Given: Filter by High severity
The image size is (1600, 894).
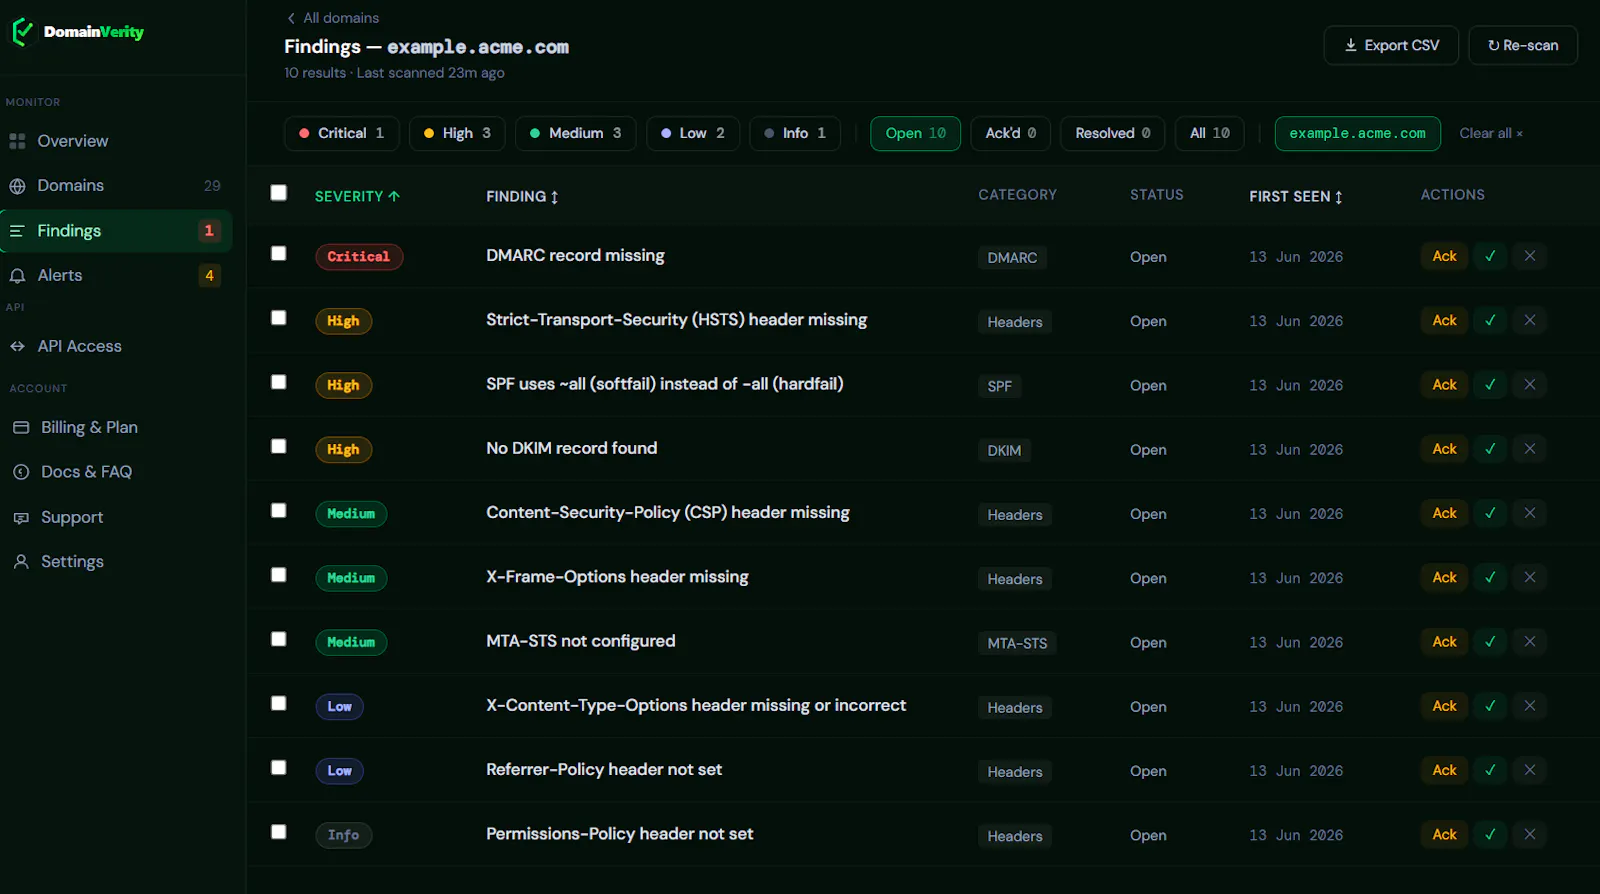Looking at the screenshot, I should pyautogui.click(x=457, y=134).
